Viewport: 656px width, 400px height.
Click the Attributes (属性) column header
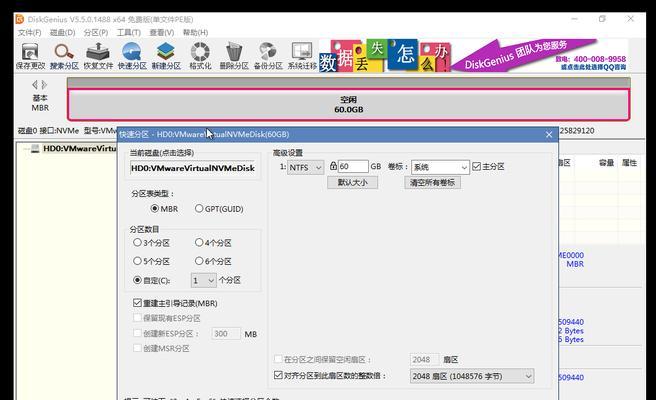629,163
